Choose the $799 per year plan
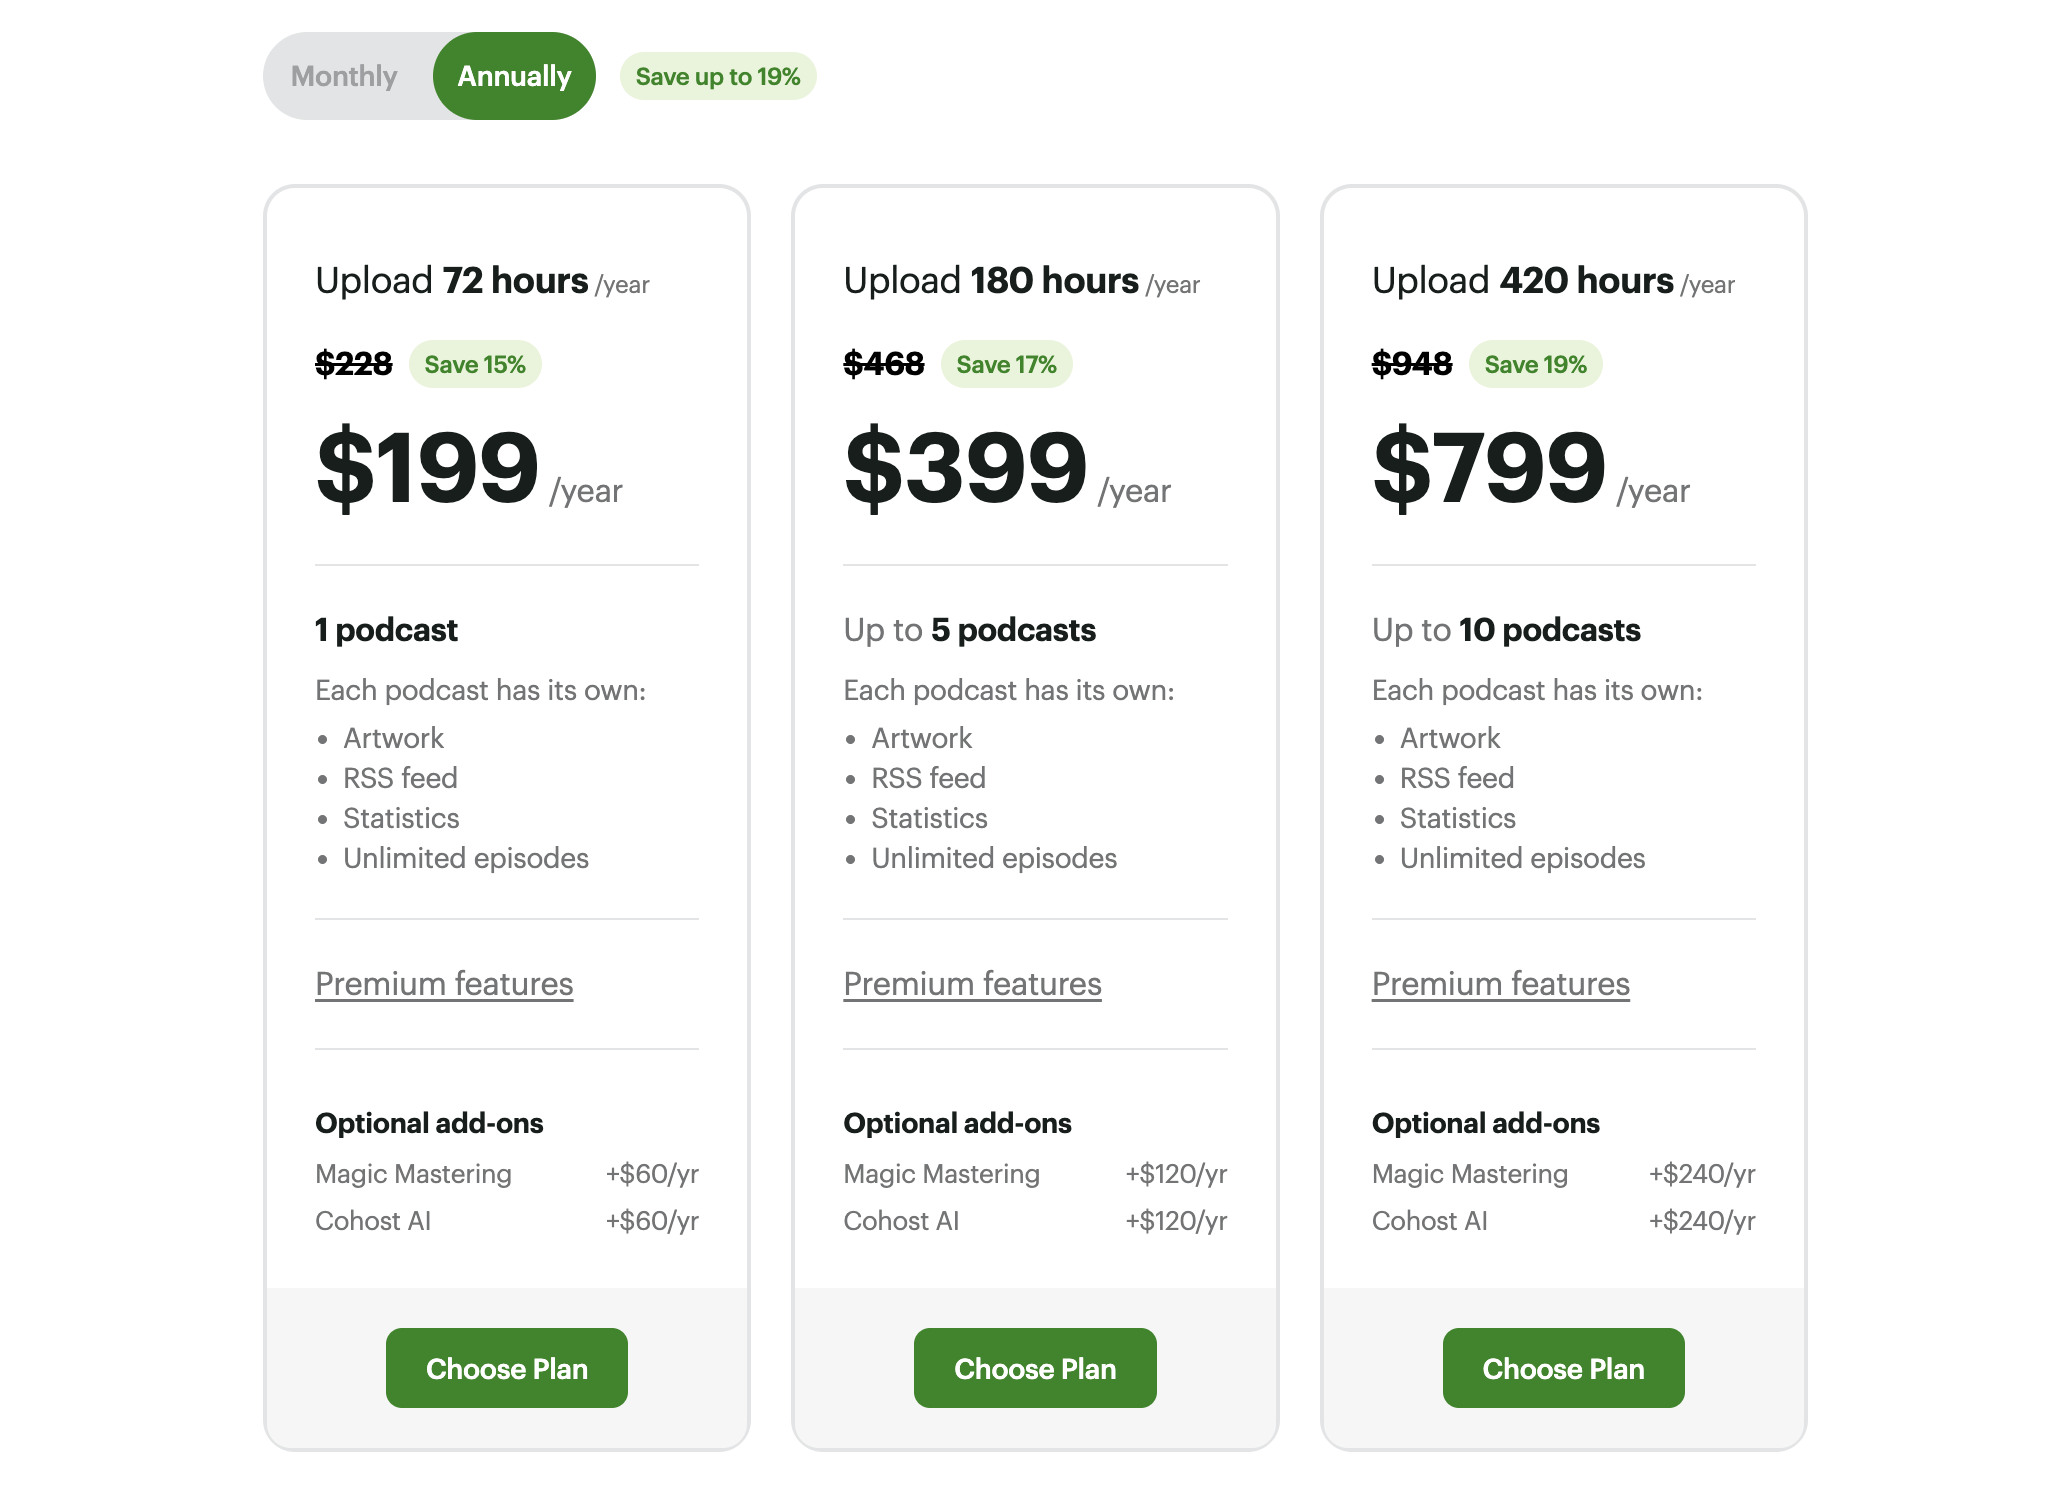This screenshot has width=2046, height=1492. 1562,1368
